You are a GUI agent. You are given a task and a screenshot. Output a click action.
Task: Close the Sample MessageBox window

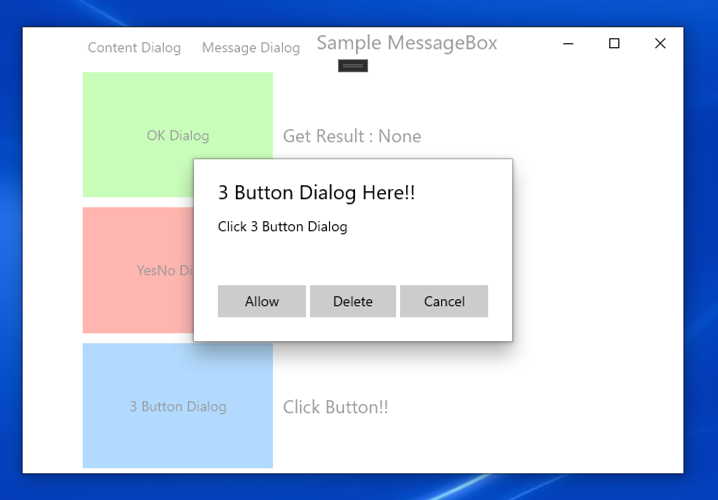pos(660,43)
